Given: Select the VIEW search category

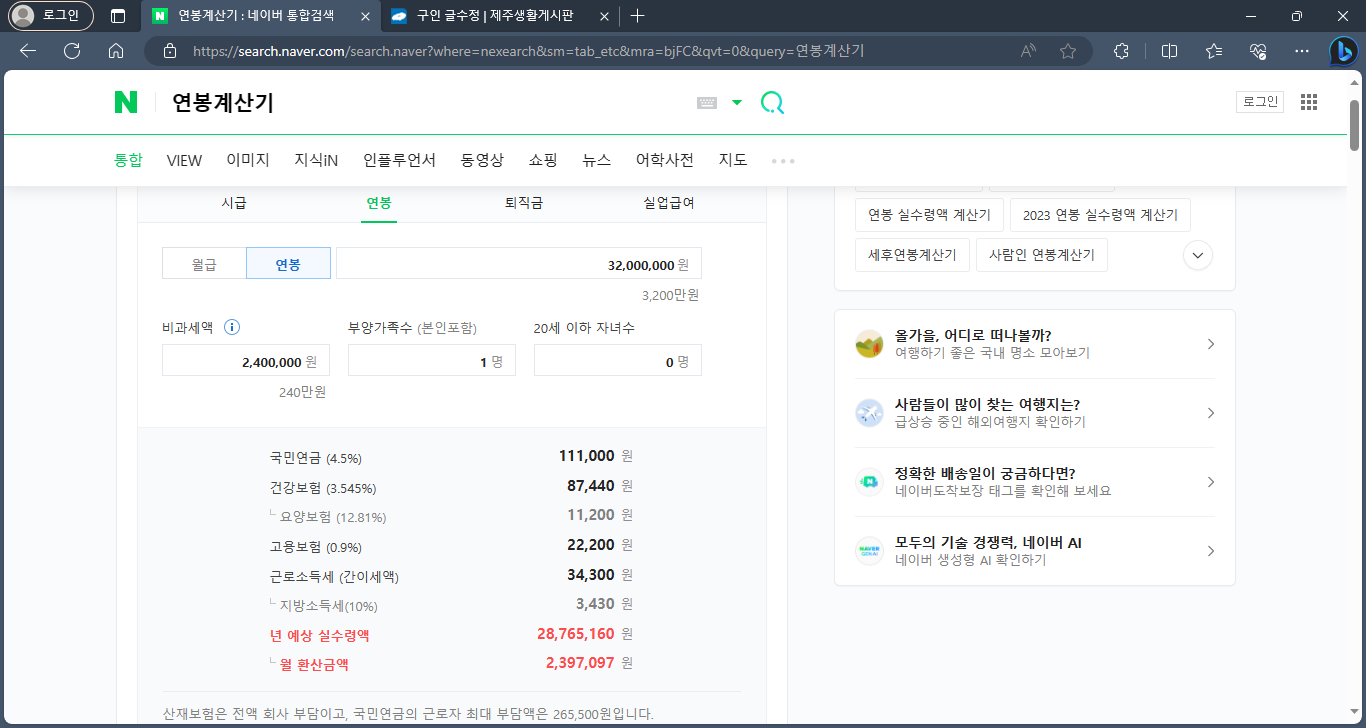Looking at the screenshot, I should click(184, 160).
